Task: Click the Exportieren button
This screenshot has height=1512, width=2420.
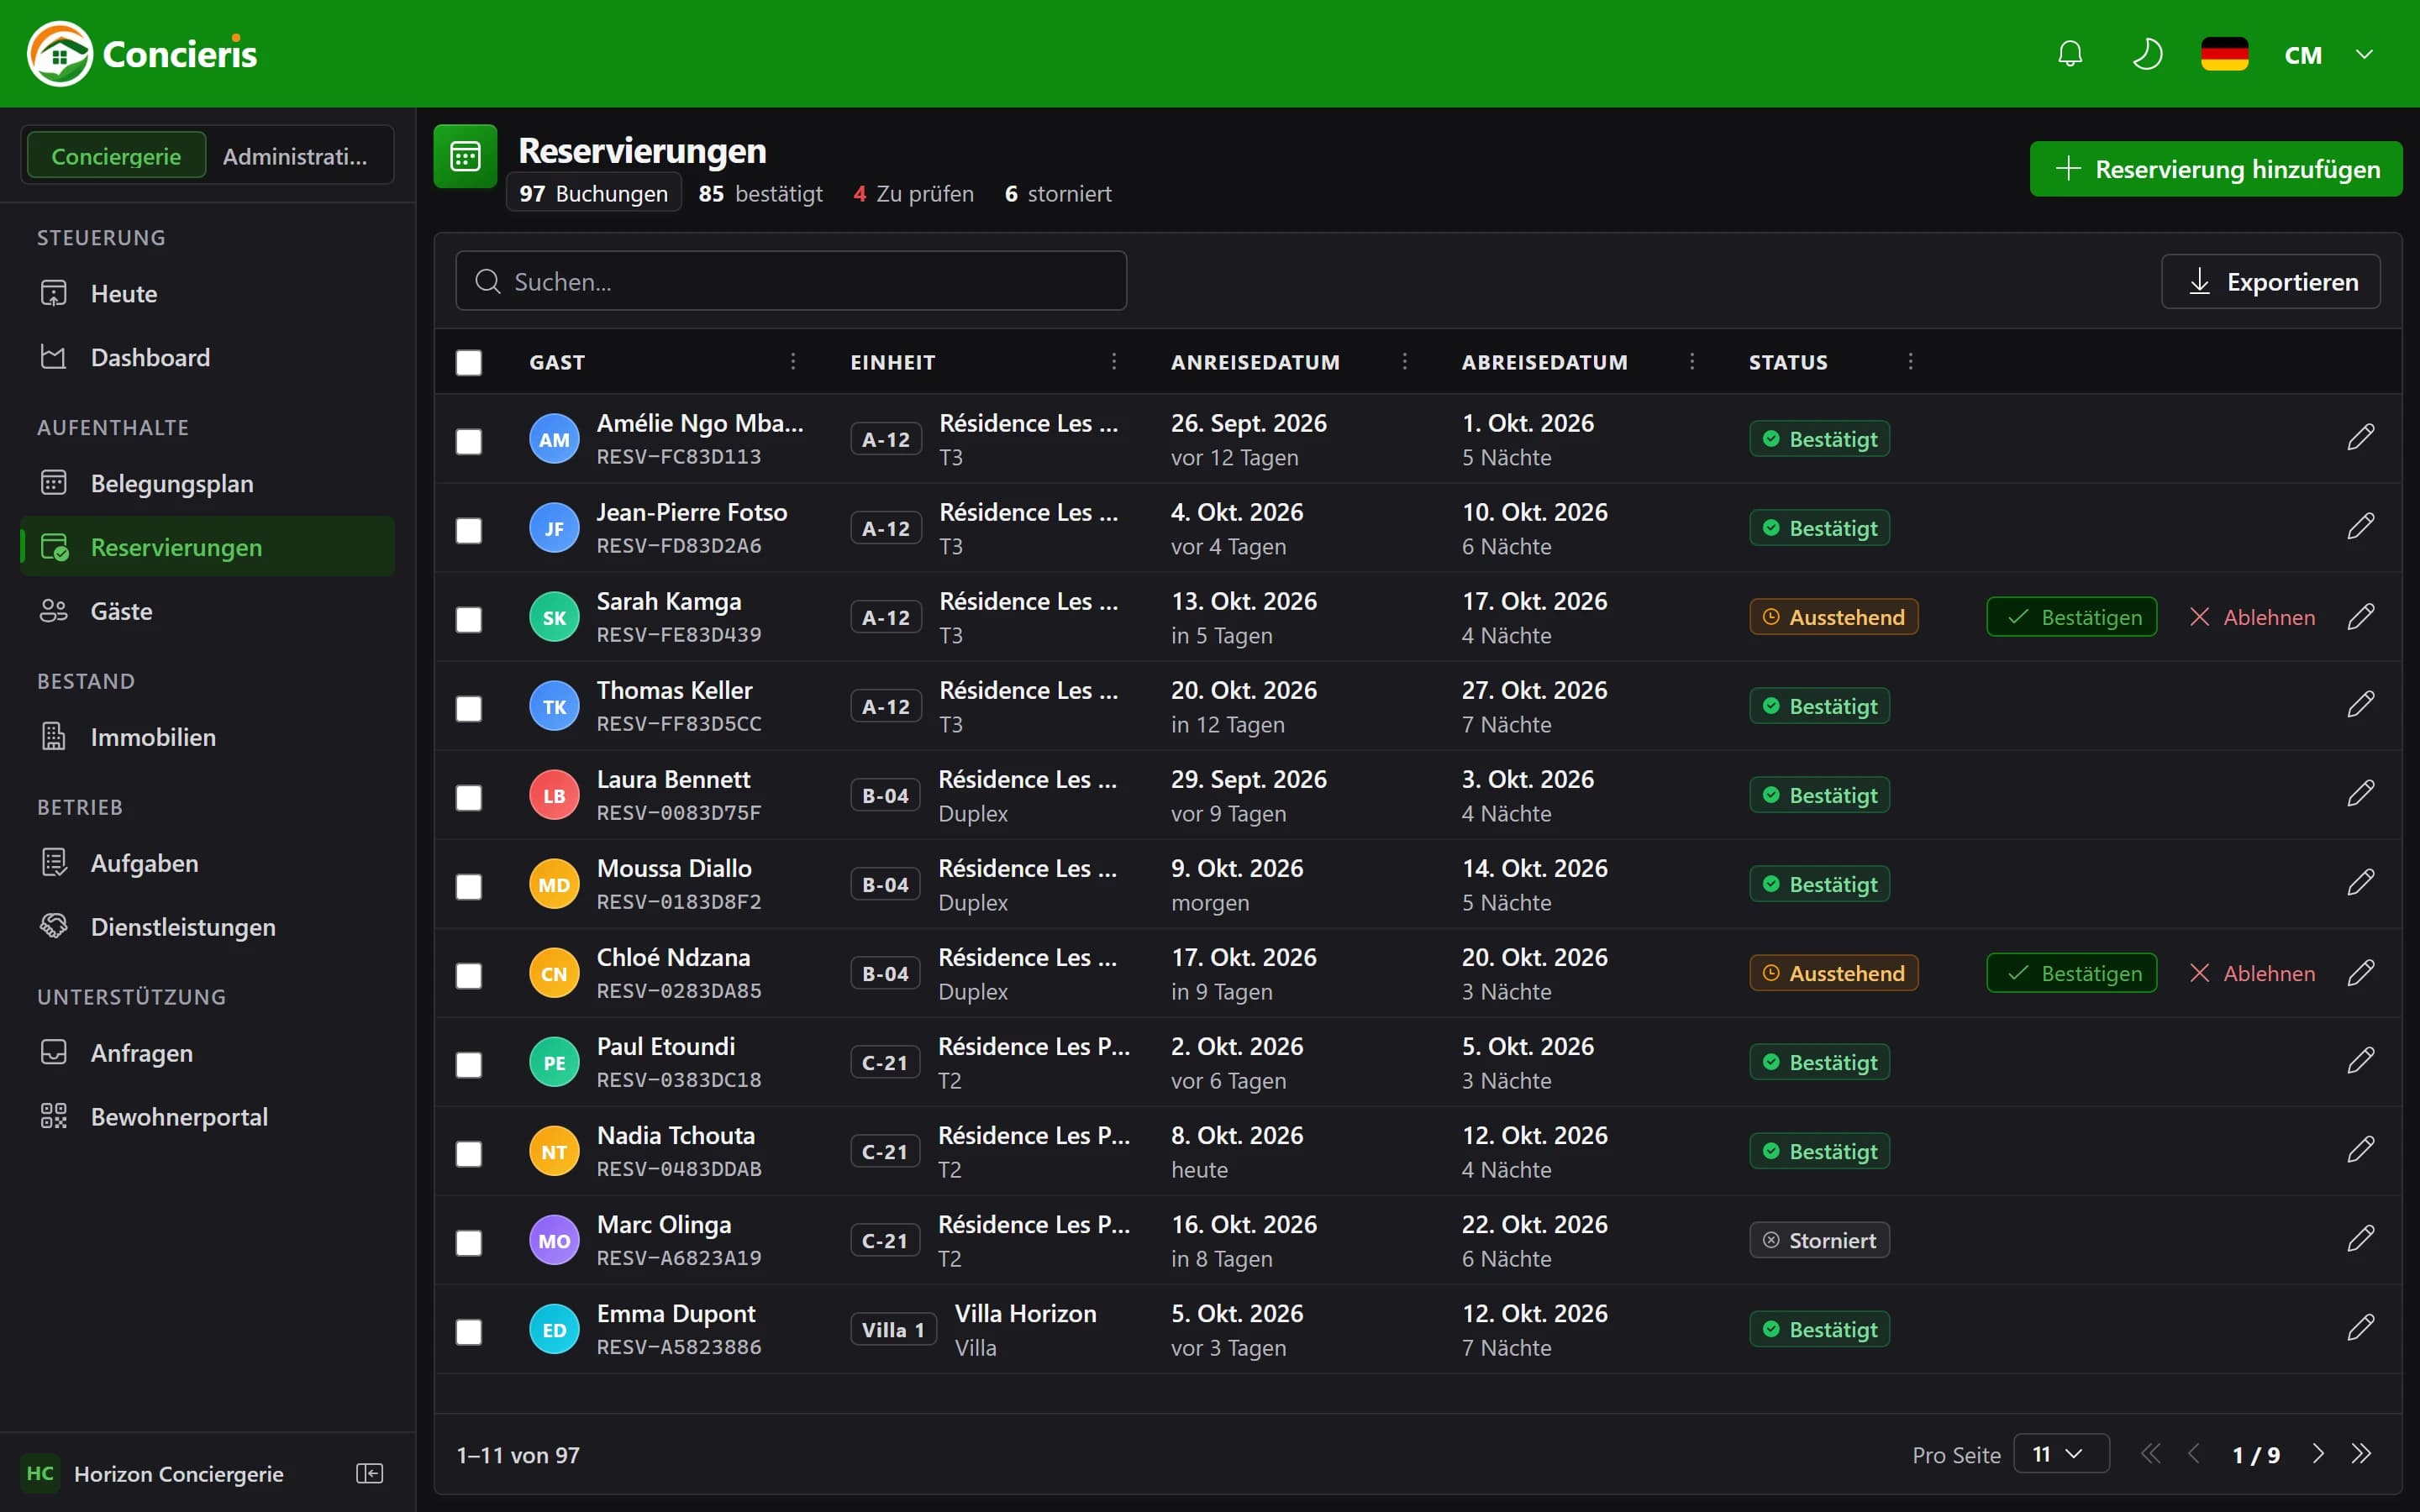Action: pos(2270,281)
